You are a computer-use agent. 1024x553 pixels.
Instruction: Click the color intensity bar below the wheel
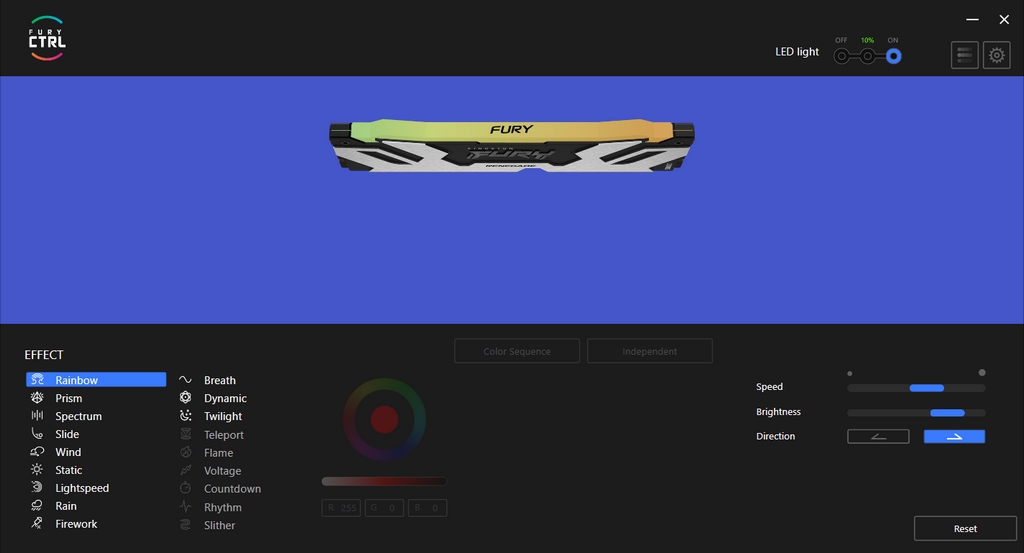tap(384, 481)
